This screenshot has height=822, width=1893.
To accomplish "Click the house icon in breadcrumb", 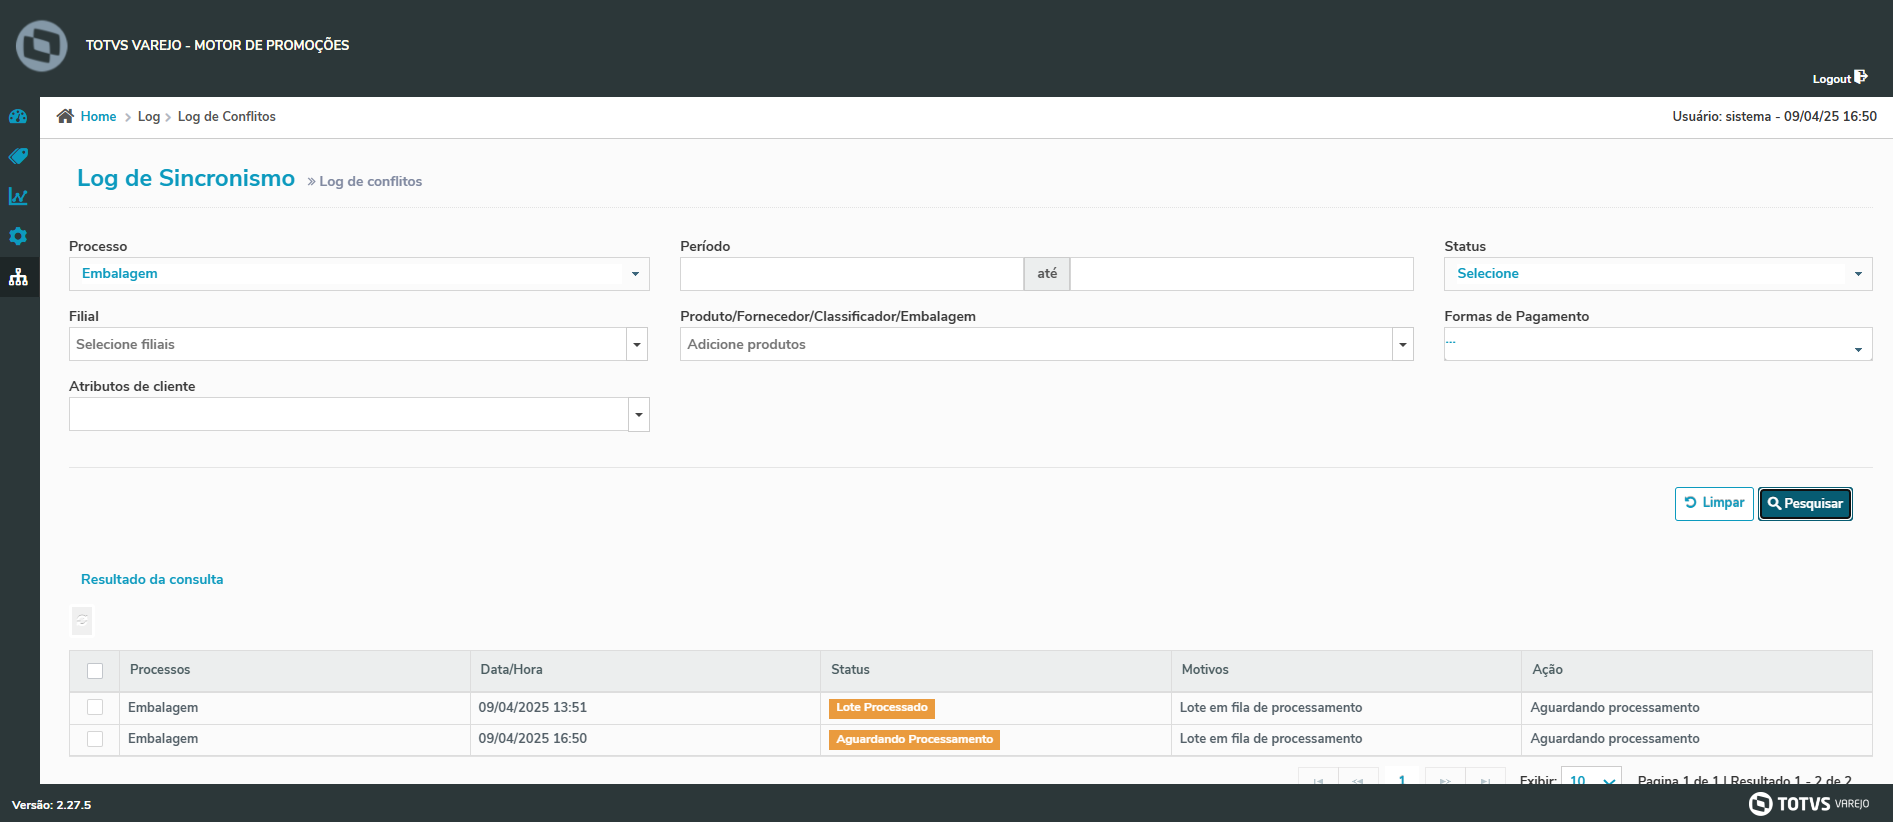I will pos(65,116).
